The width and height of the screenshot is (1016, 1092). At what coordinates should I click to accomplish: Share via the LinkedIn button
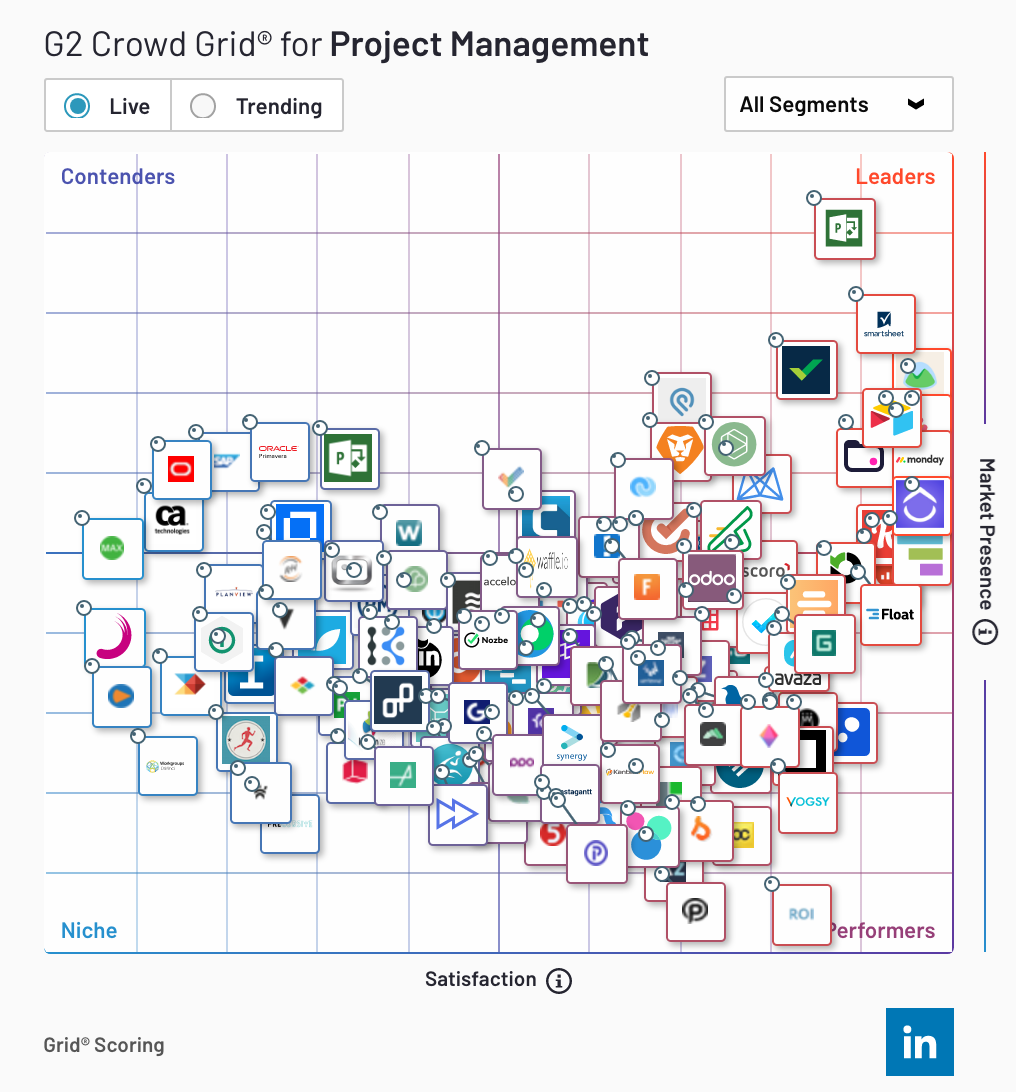point(919,1042)
